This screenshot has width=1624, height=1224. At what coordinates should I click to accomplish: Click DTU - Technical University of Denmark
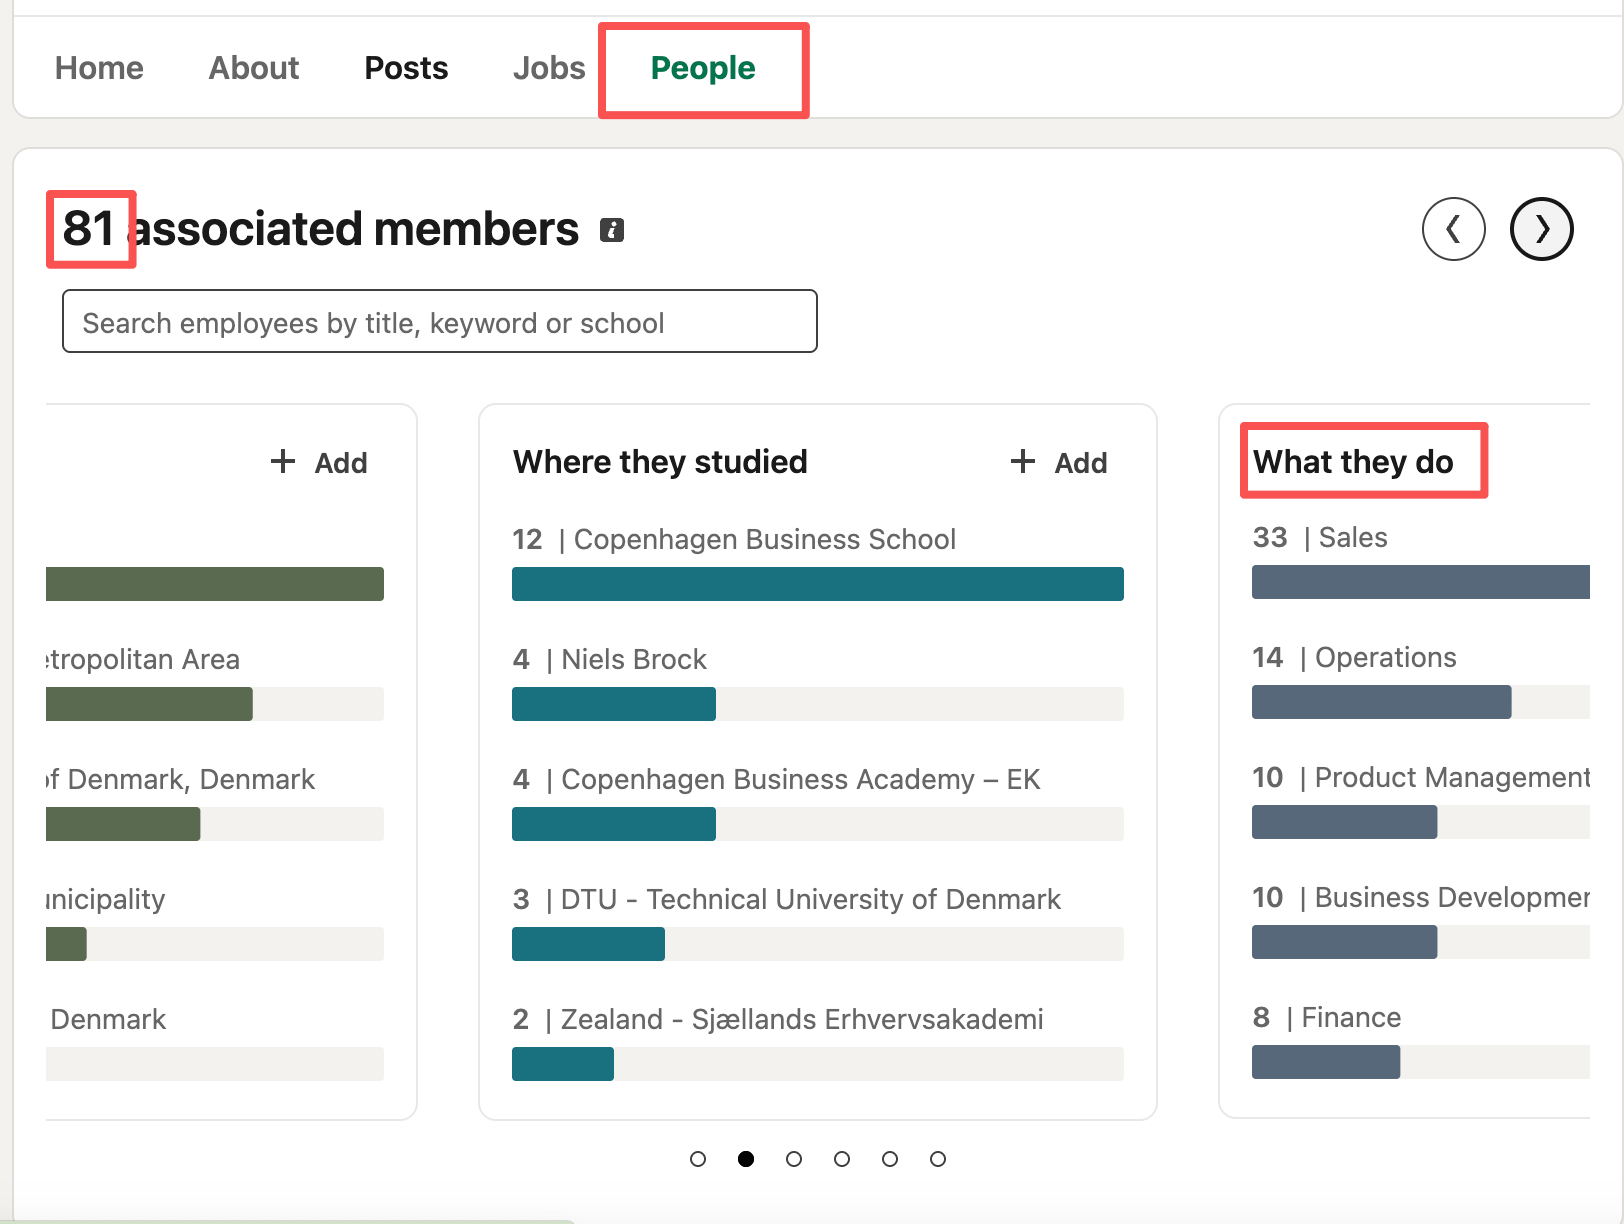787,899
